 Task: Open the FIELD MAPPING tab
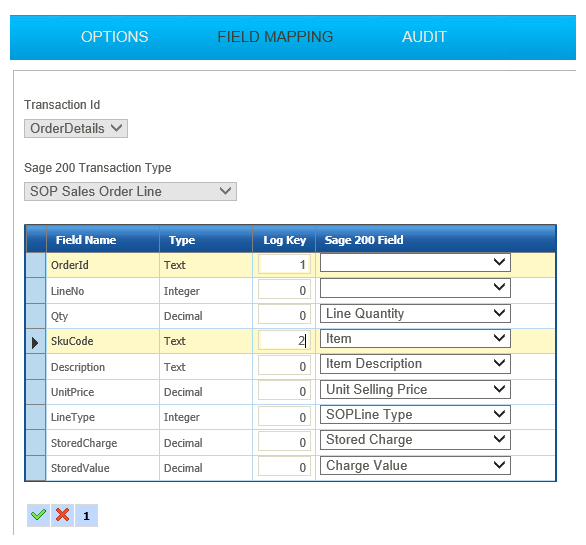(x=275, y=37)
